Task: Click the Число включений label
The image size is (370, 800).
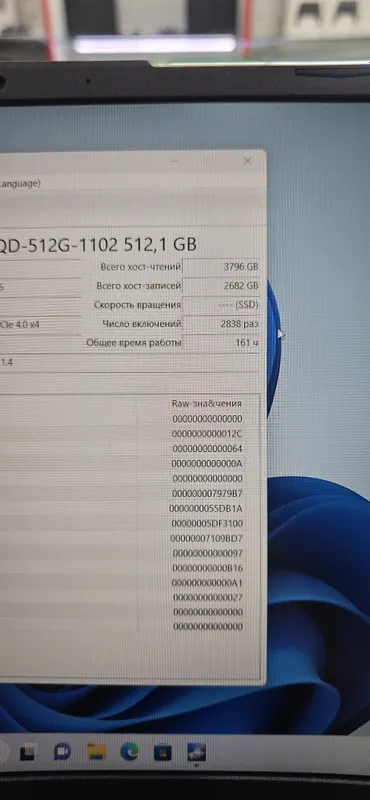Action: coord(141,324)
